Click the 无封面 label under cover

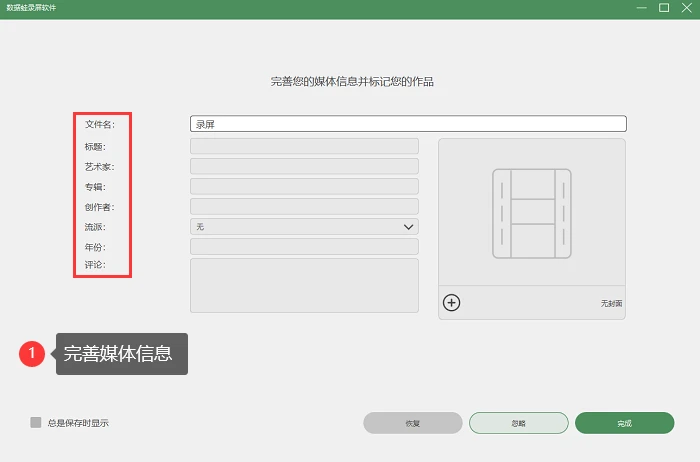(611, 304)
